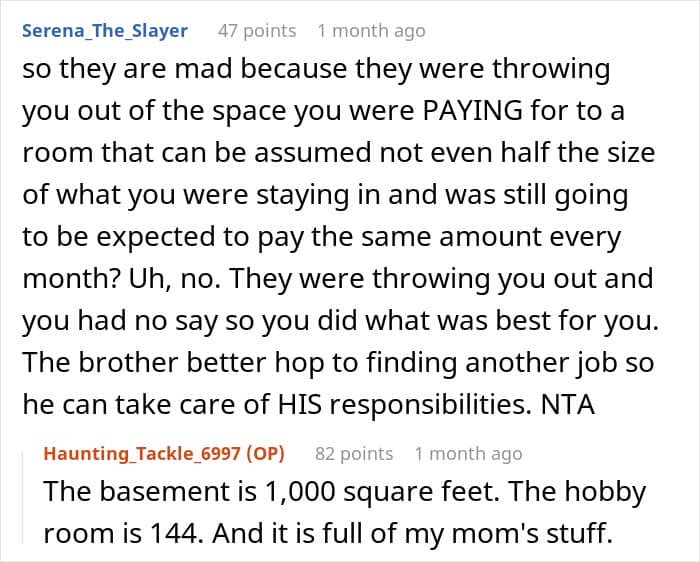Open Serena_The_Slayer's user profile
Viewport: 700px width, 562px height.
[x=105, y=30]
